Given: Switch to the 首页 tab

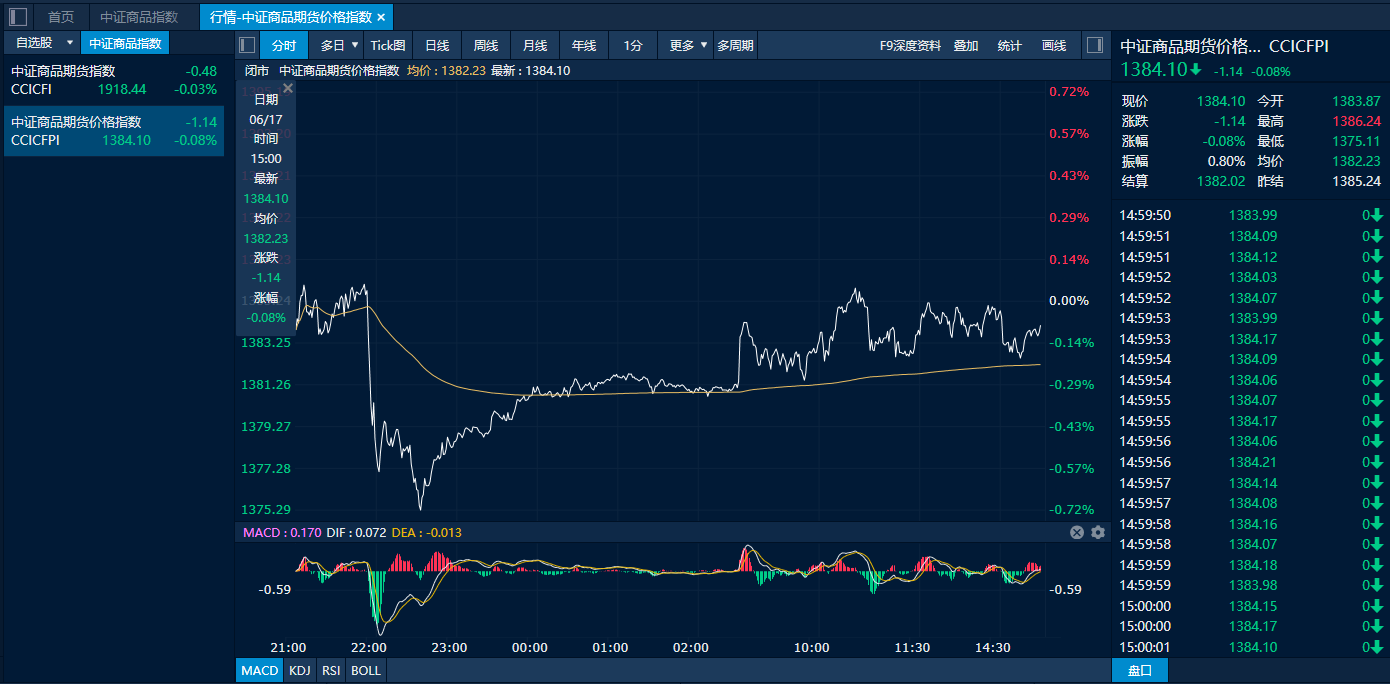Looking at the screenshot, I should (x=61, y=17).
